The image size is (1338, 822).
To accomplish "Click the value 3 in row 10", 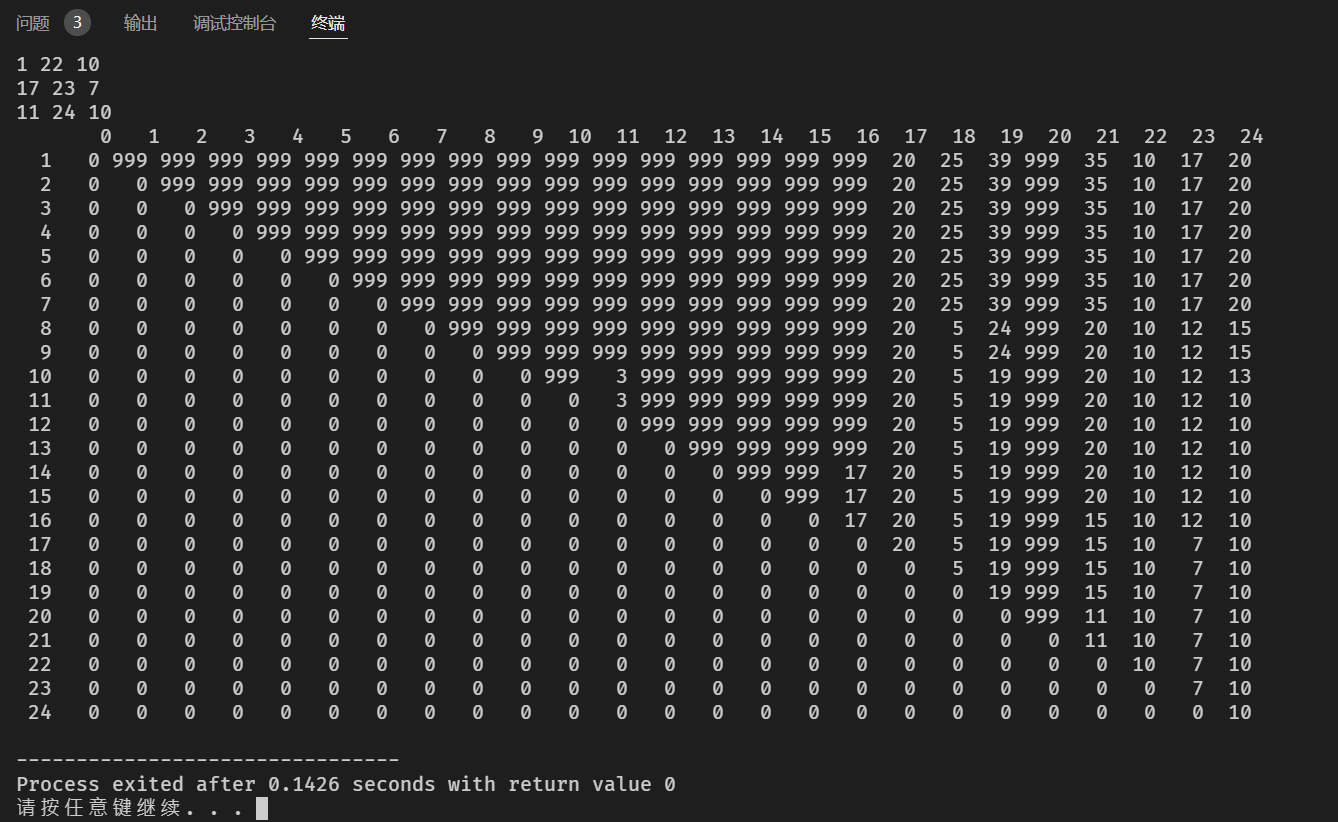I will (x=621, y=377).
